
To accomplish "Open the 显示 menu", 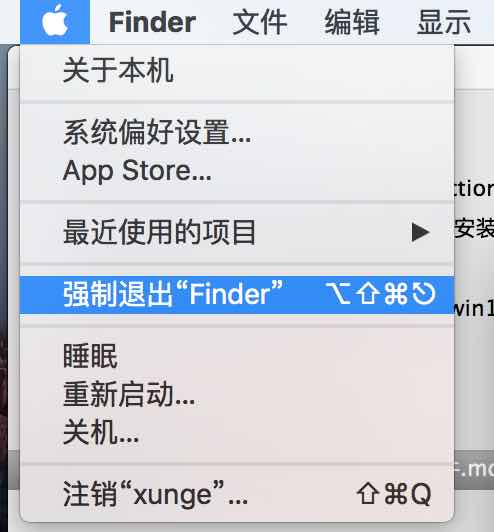I will [444, 22].
